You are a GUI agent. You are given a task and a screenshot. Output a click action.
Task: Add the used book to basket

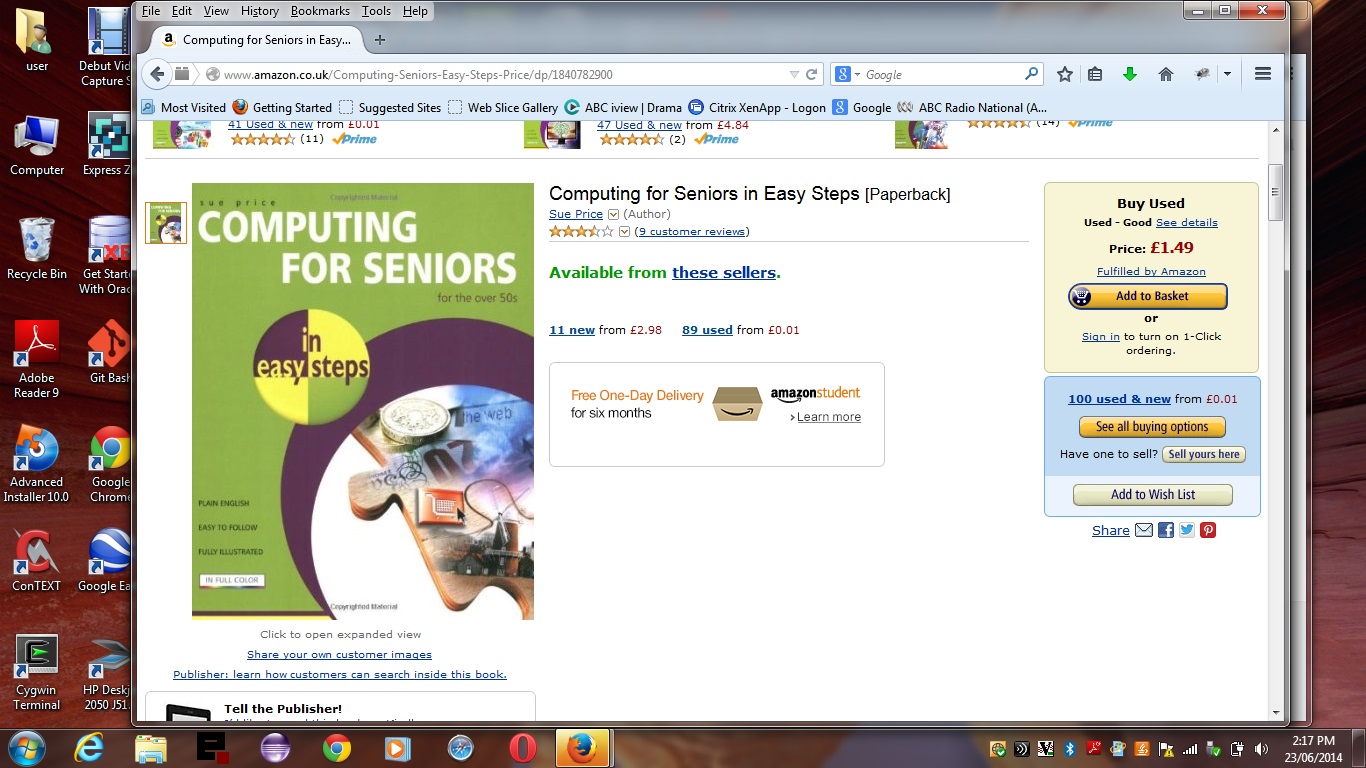point(1148,296)
